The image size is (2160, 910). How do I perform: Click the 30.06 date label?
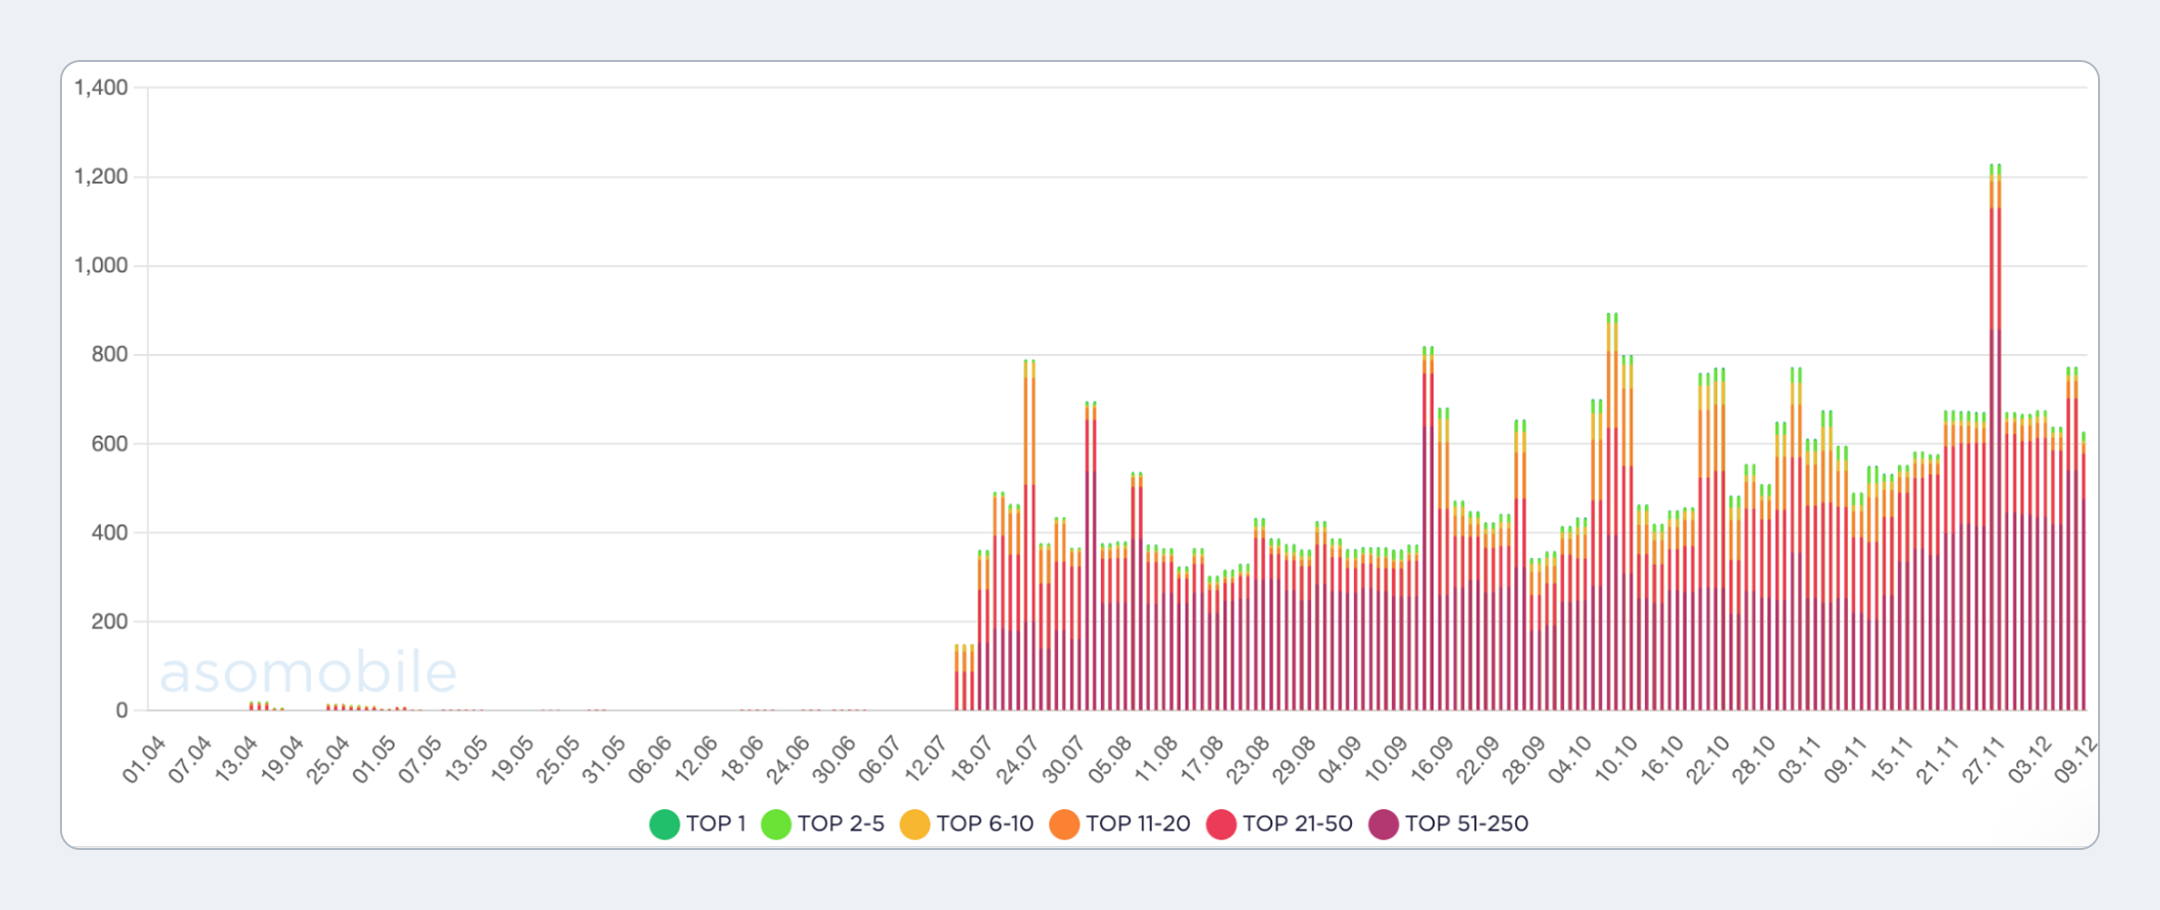(x=834, y=760)
